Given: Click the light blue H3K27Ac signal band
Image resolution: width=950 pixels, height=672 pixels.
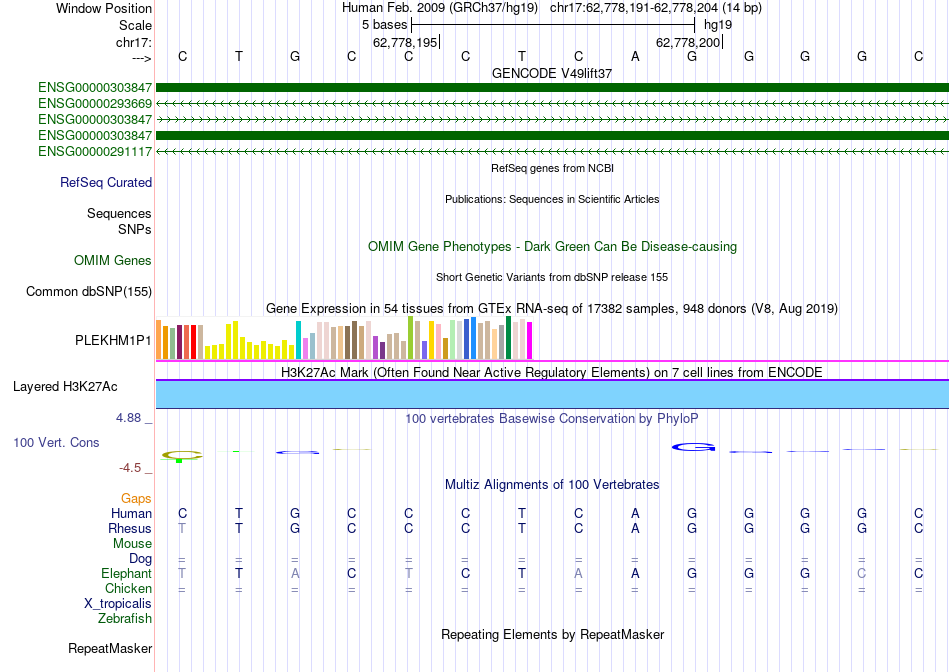Looking at the screenshot, I should tap(552, 394).
